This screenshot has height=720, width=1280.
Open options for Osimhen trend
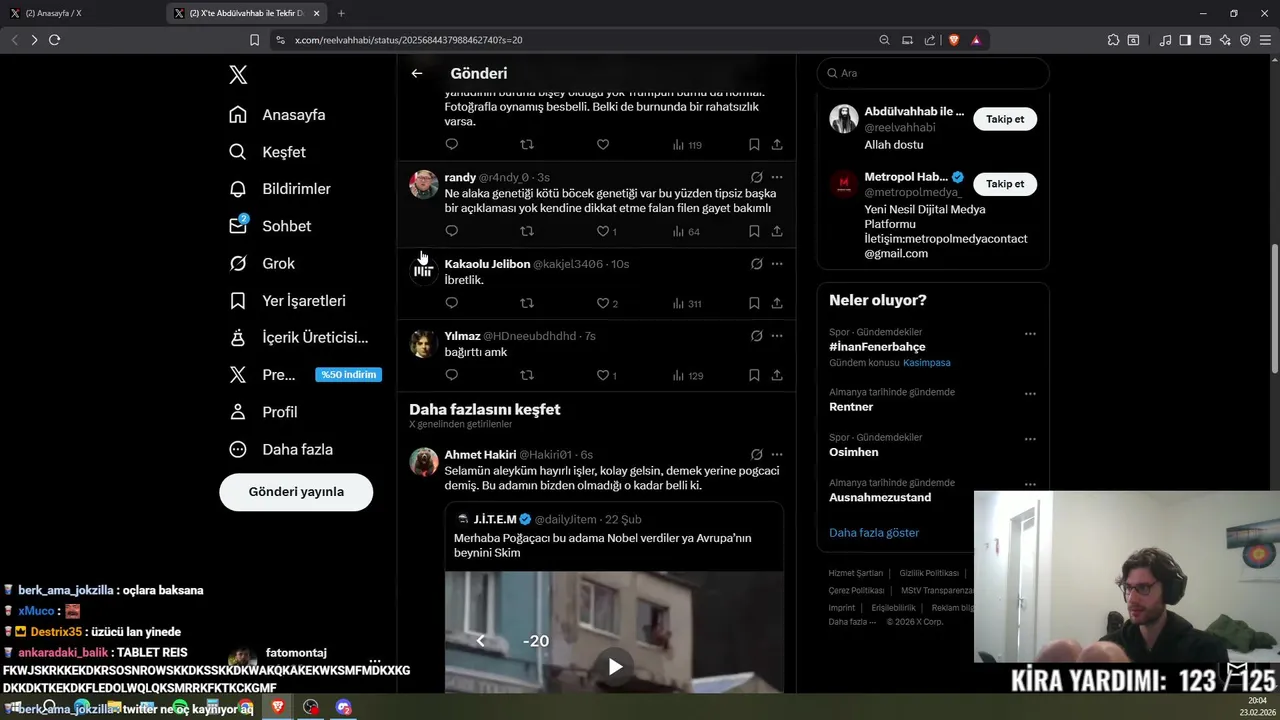tap(1030, 438)
